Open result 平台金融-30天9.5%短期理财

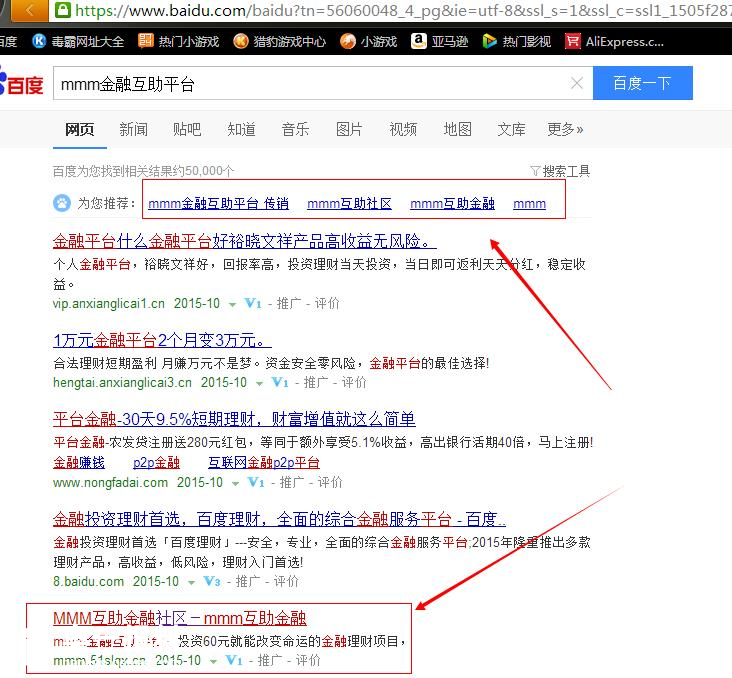click(x=234, y=419)
